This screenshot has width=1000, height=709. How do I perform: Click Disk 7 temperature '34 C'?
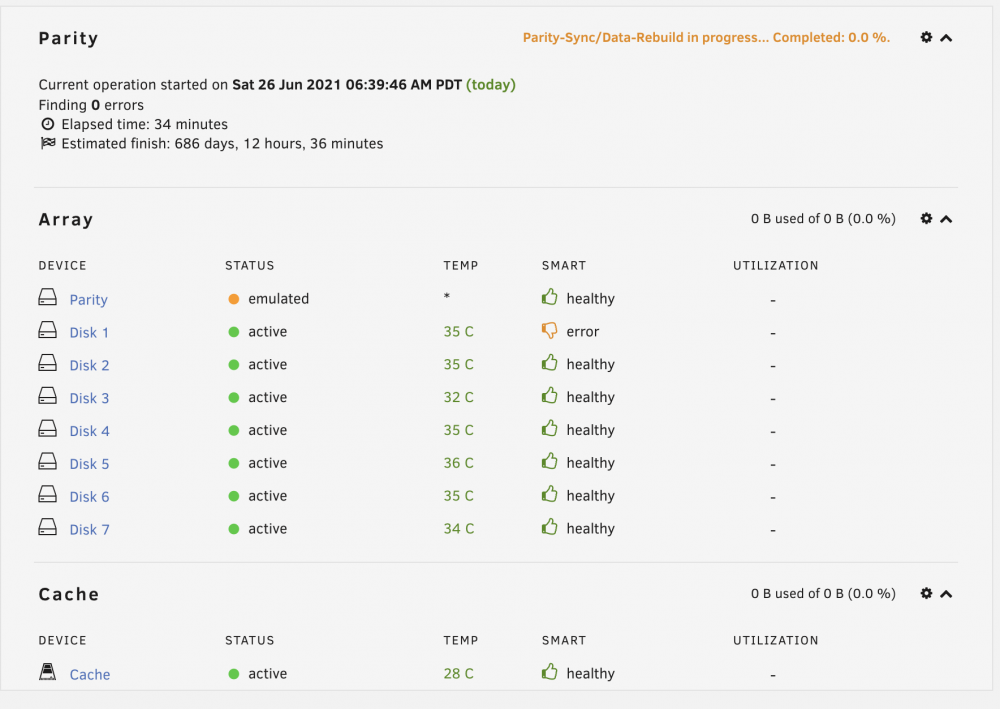tap(459, 529)
